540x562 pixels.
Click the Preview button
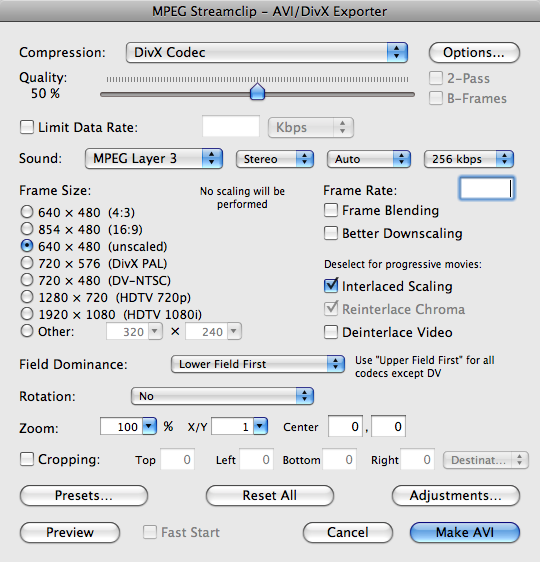70,533
